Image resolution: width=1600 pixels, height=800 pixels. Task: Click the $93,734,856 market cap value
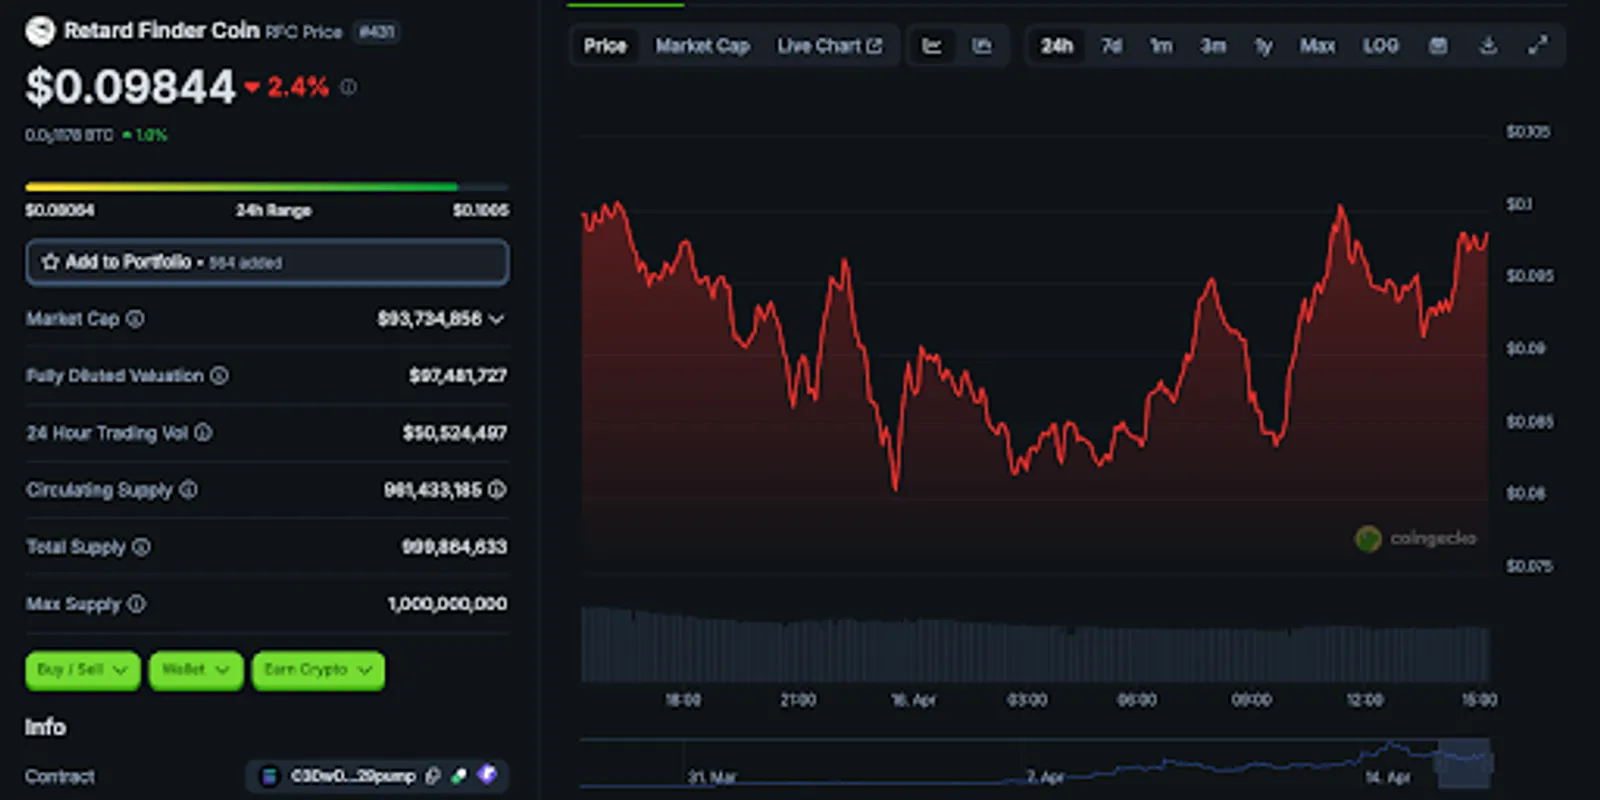pos(430,319)
